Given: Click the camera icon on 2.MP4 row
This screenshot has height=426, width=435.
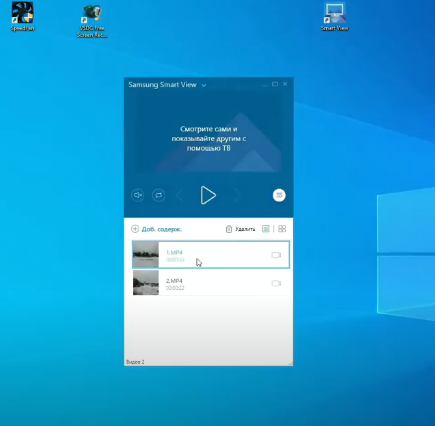Looking at the screenshot, I should [276, 283].
